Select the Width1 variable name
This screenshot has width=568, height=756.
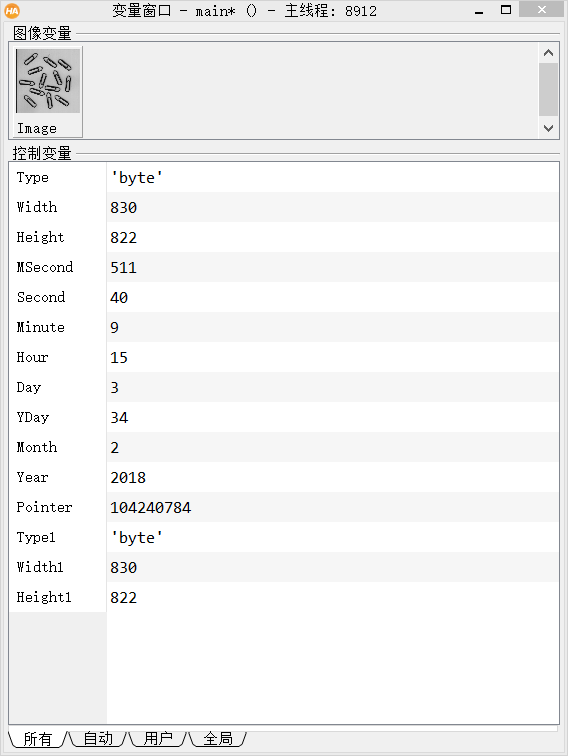tap(40, 567)
